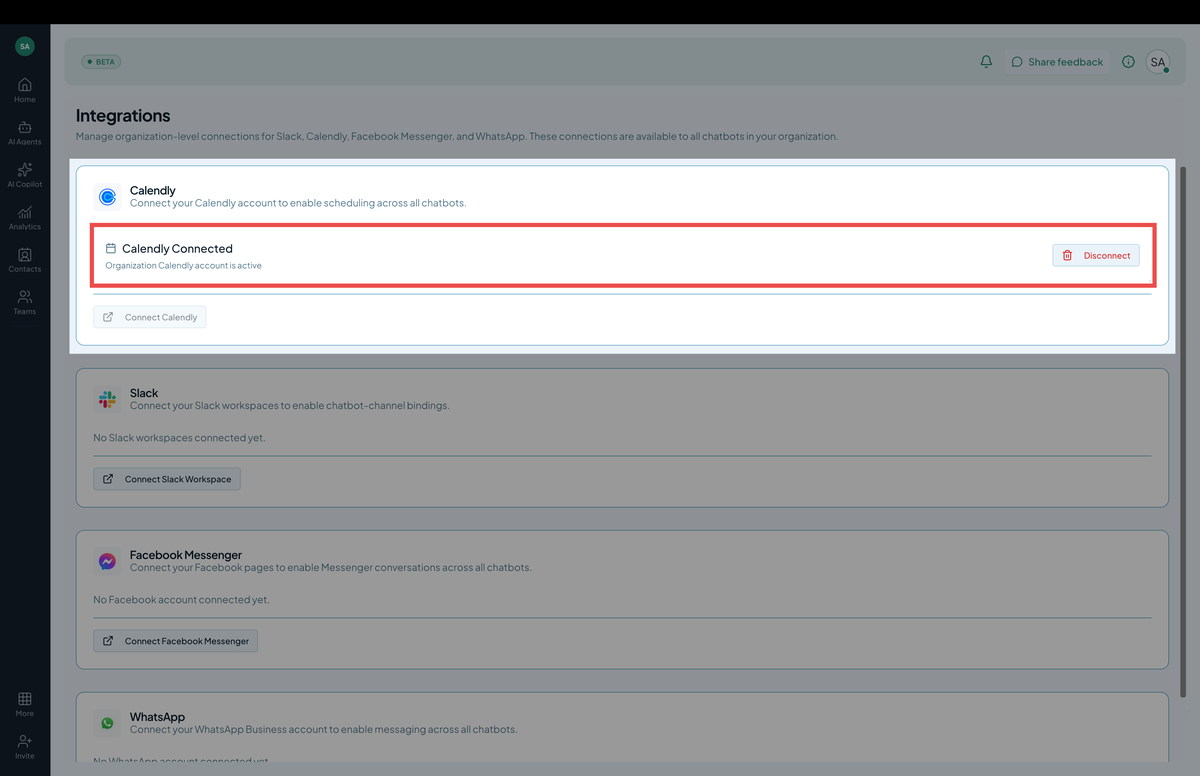
Task: Click the Connect Calendly button
Action: [150, 317]
